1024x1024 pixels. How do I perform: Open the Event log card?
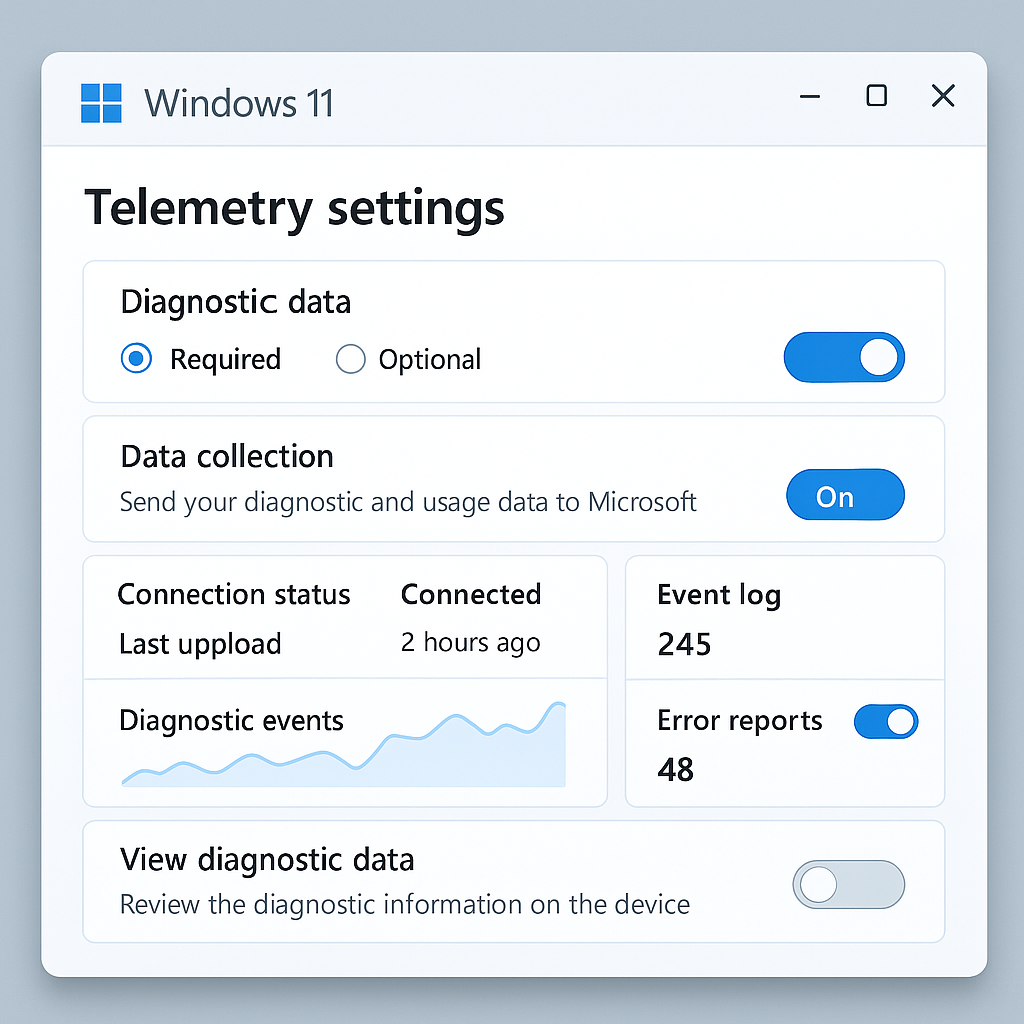(x=784, y=618)
